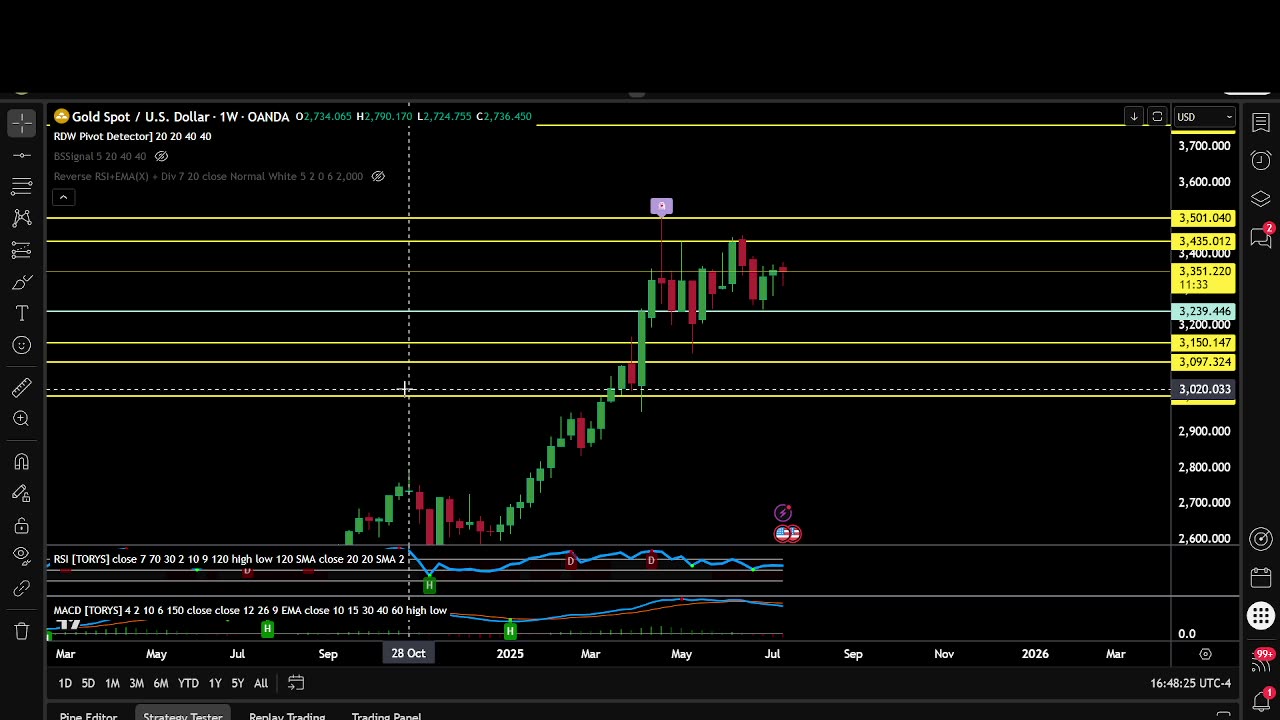Click the 3,435.012 price level label
This screenshot has width=1280, height=720.
(1204, 241)
